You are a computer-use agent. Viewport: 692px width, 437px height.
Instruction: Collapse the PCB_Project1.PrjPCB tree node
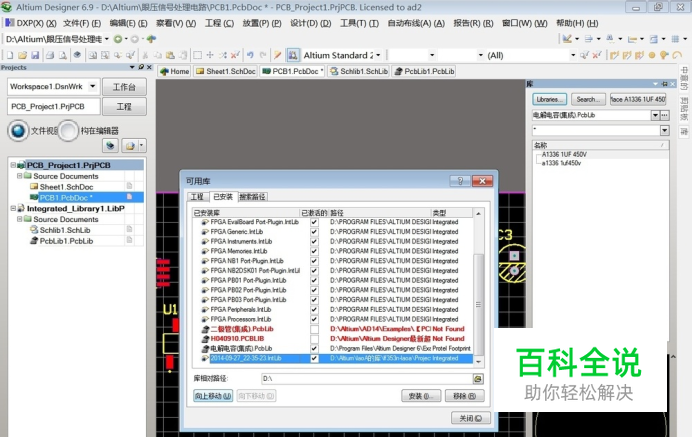(x=13, y=165)
